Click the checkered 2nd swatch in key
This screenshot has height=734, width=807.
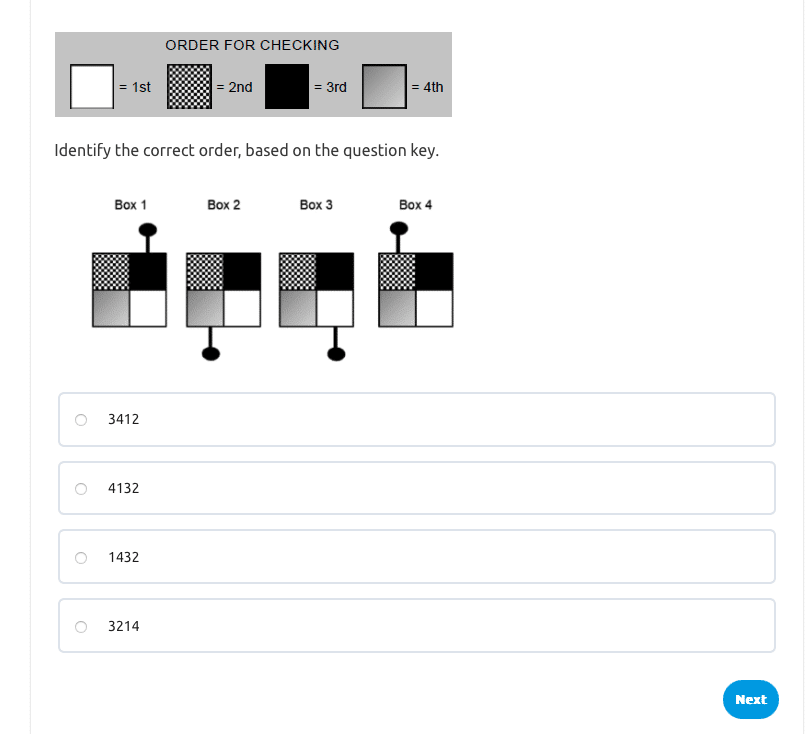click(x=189, y=87)
